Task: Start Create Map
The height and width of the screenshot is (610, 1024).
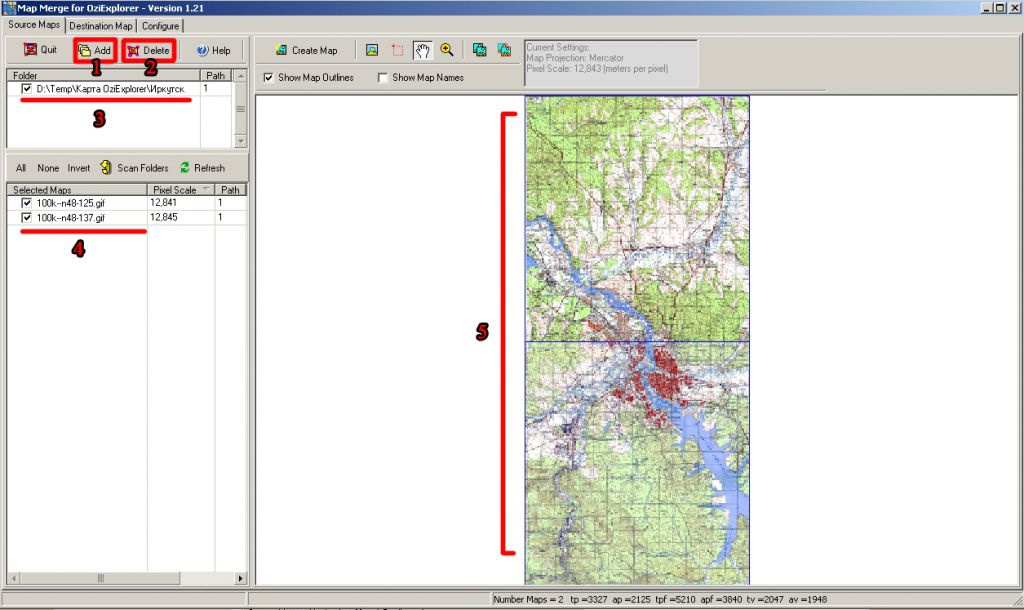Action: point(307,50)
